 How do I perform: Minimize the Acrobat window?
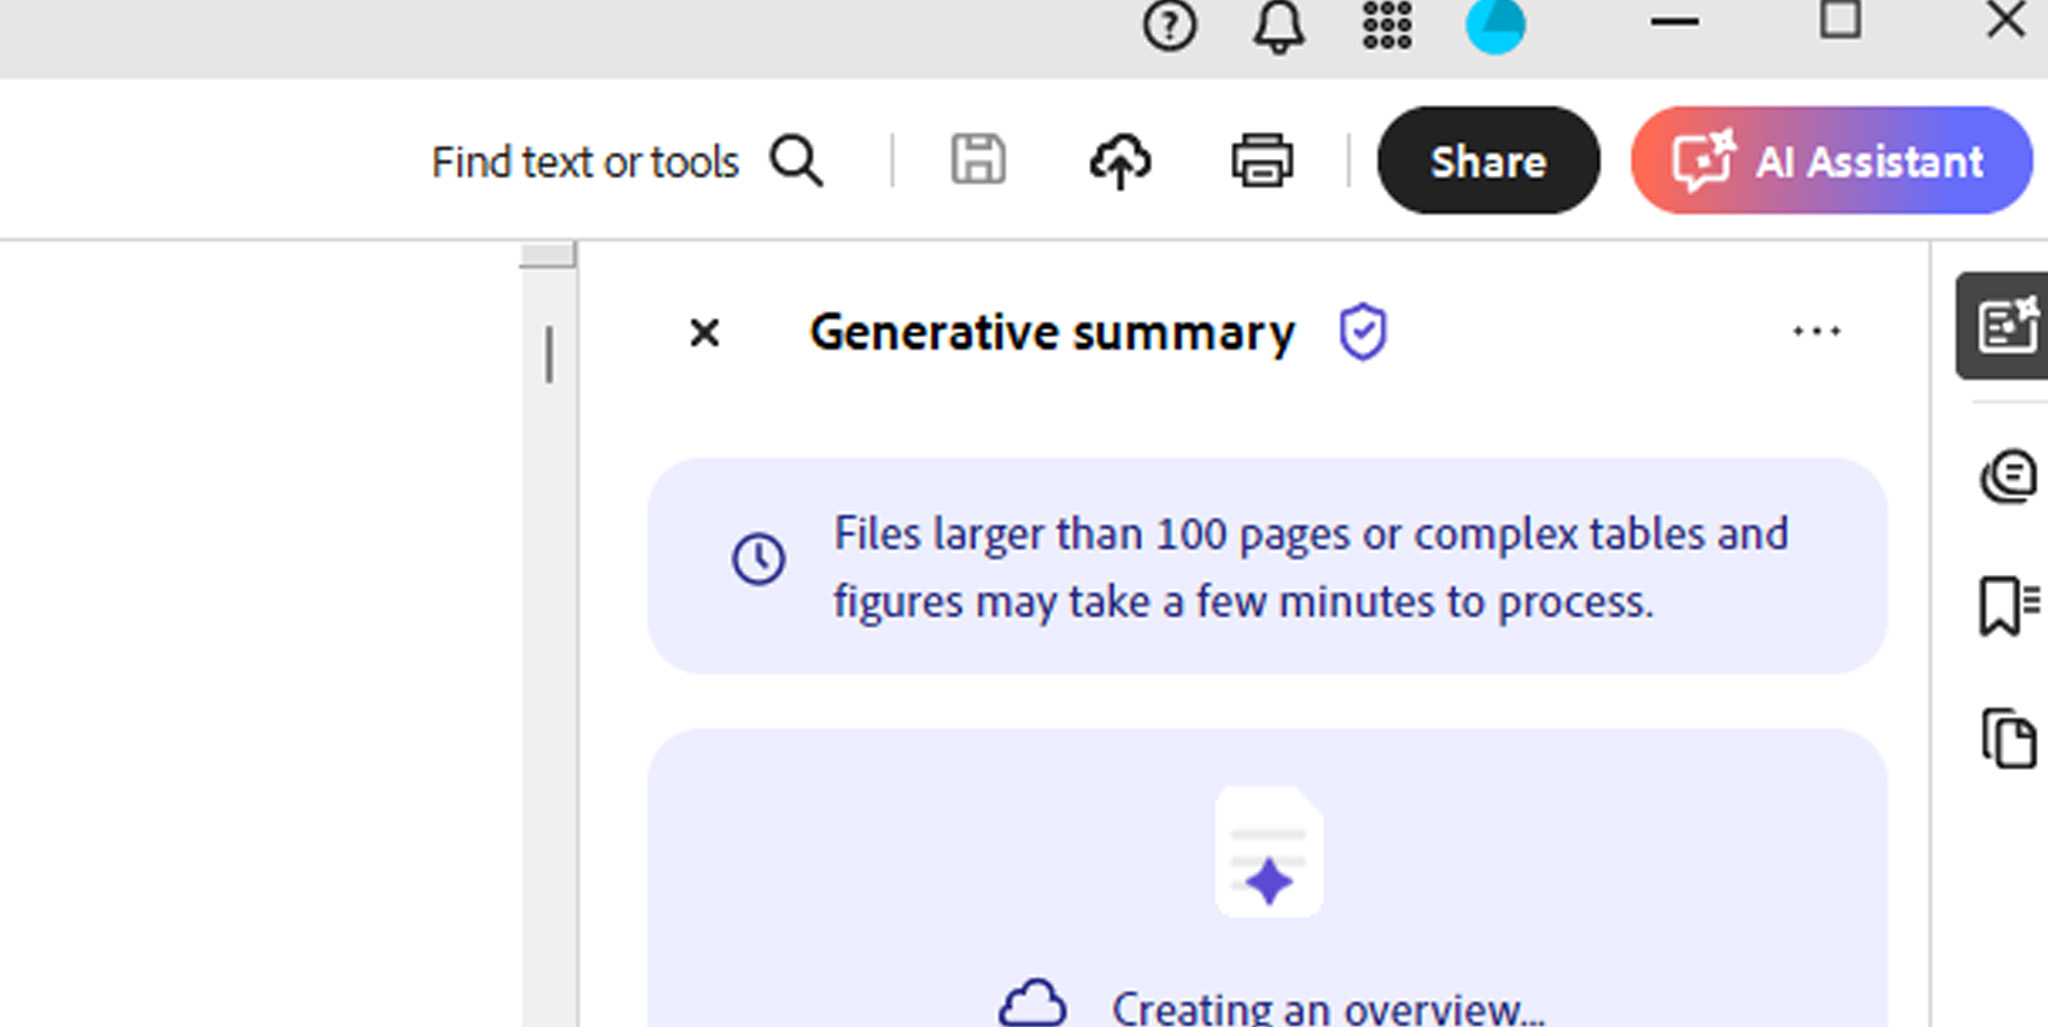1674,22
